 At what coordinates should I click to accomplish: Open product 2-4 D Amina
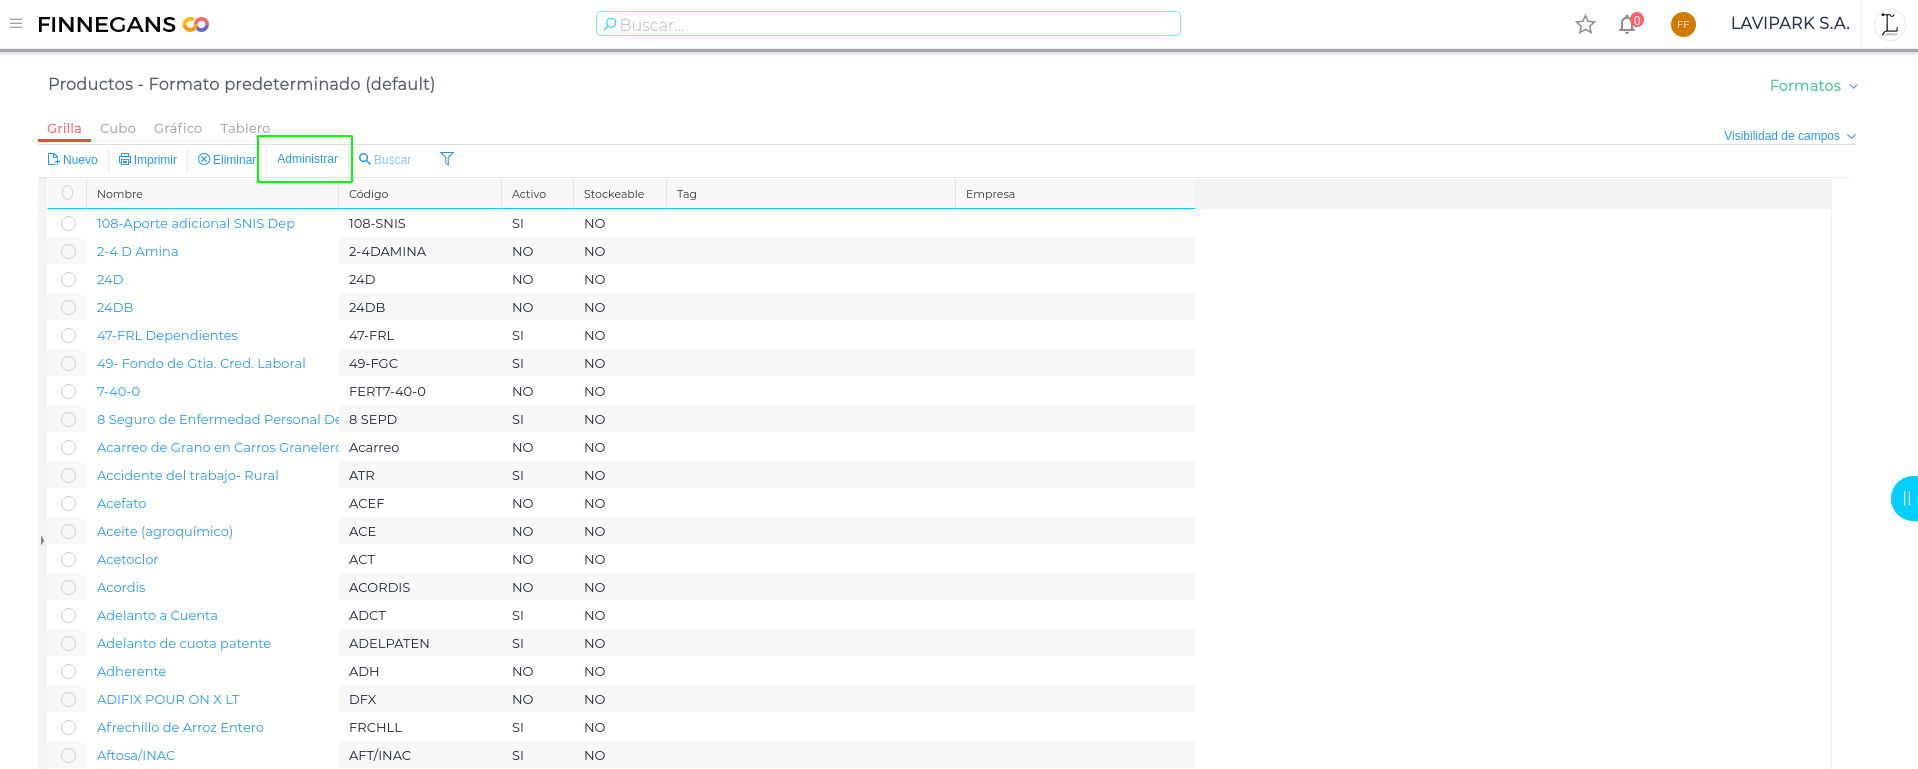137,251
